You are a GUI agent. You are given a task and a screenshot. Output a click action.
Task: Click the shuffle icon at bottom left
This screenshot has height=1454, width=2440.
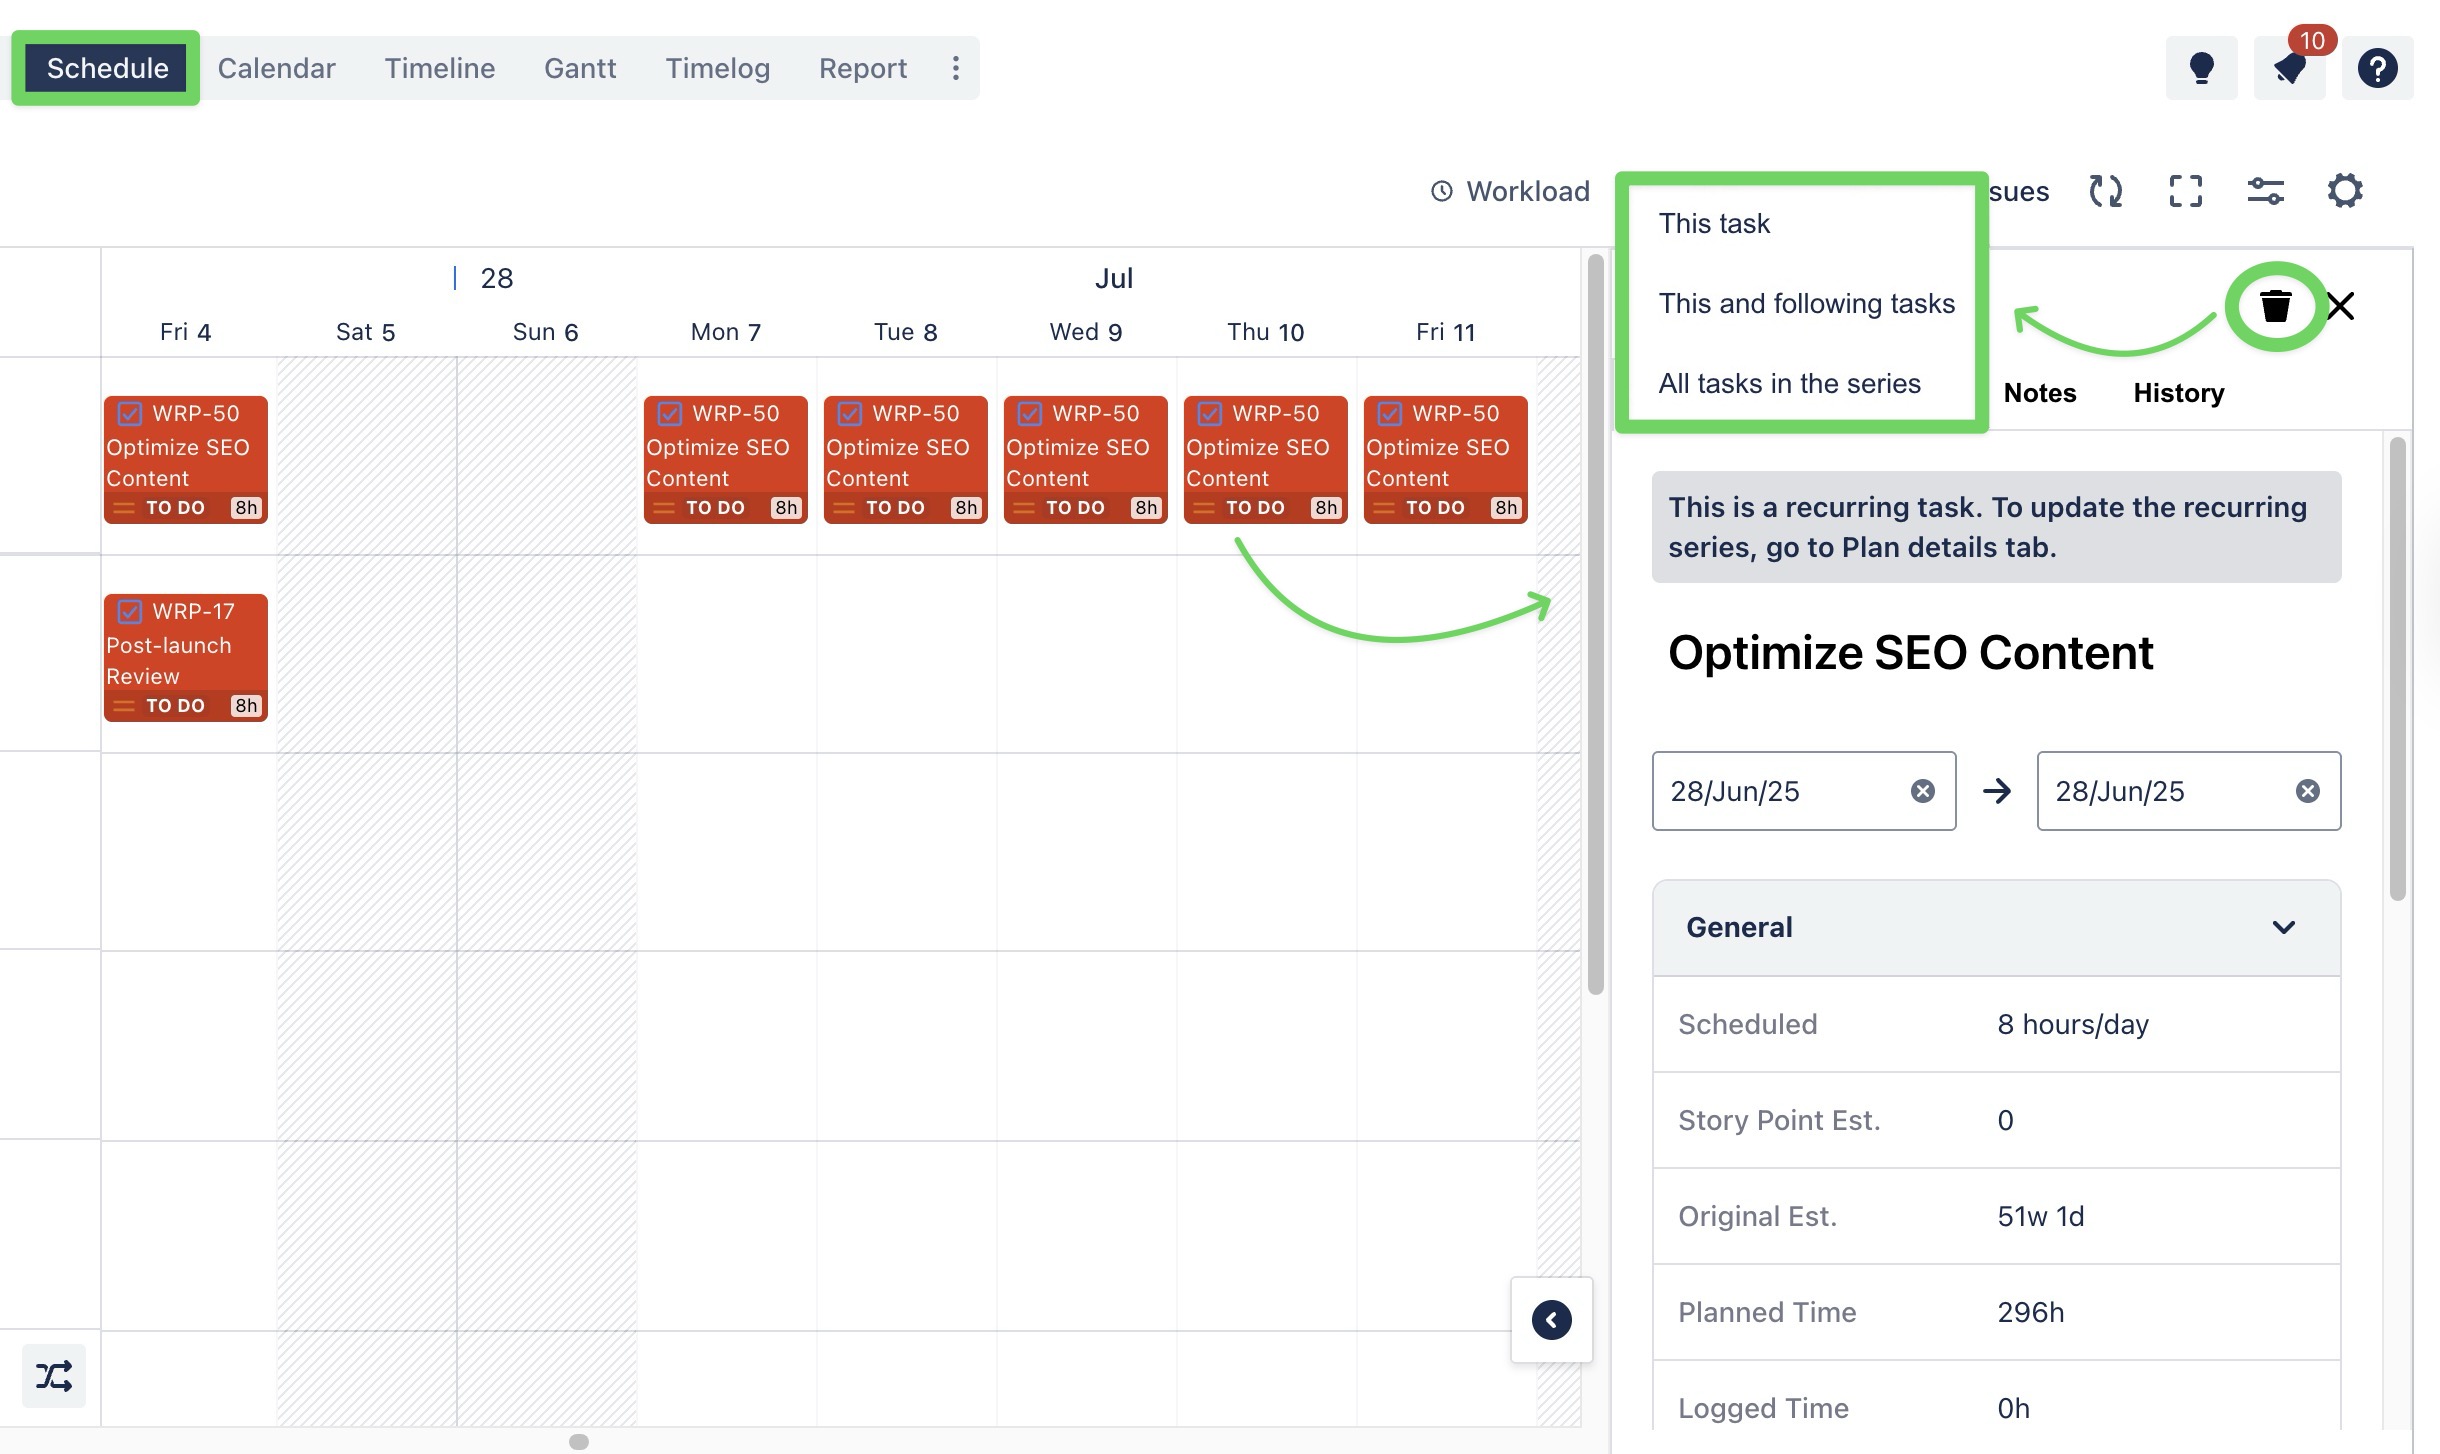click(54, 1376)
